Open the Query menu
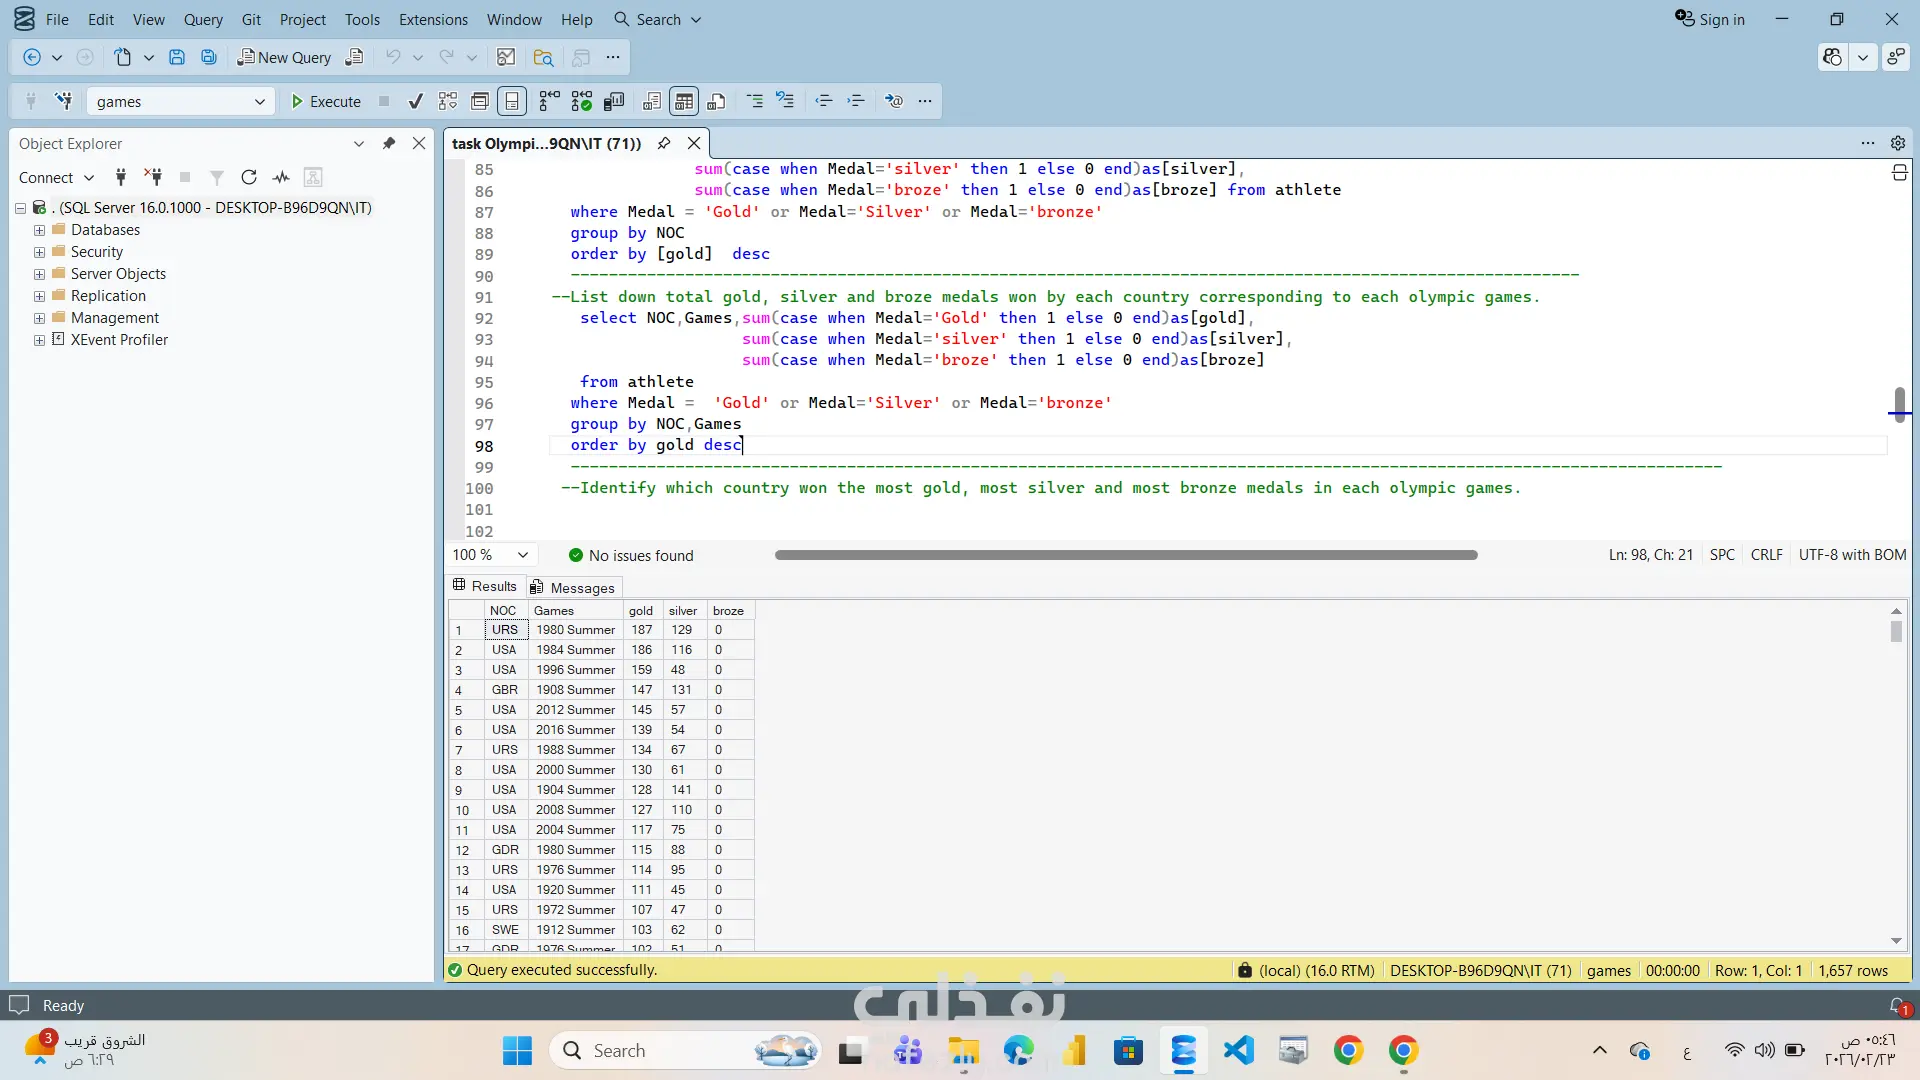1920x1080 pixels. pos(203,19)
